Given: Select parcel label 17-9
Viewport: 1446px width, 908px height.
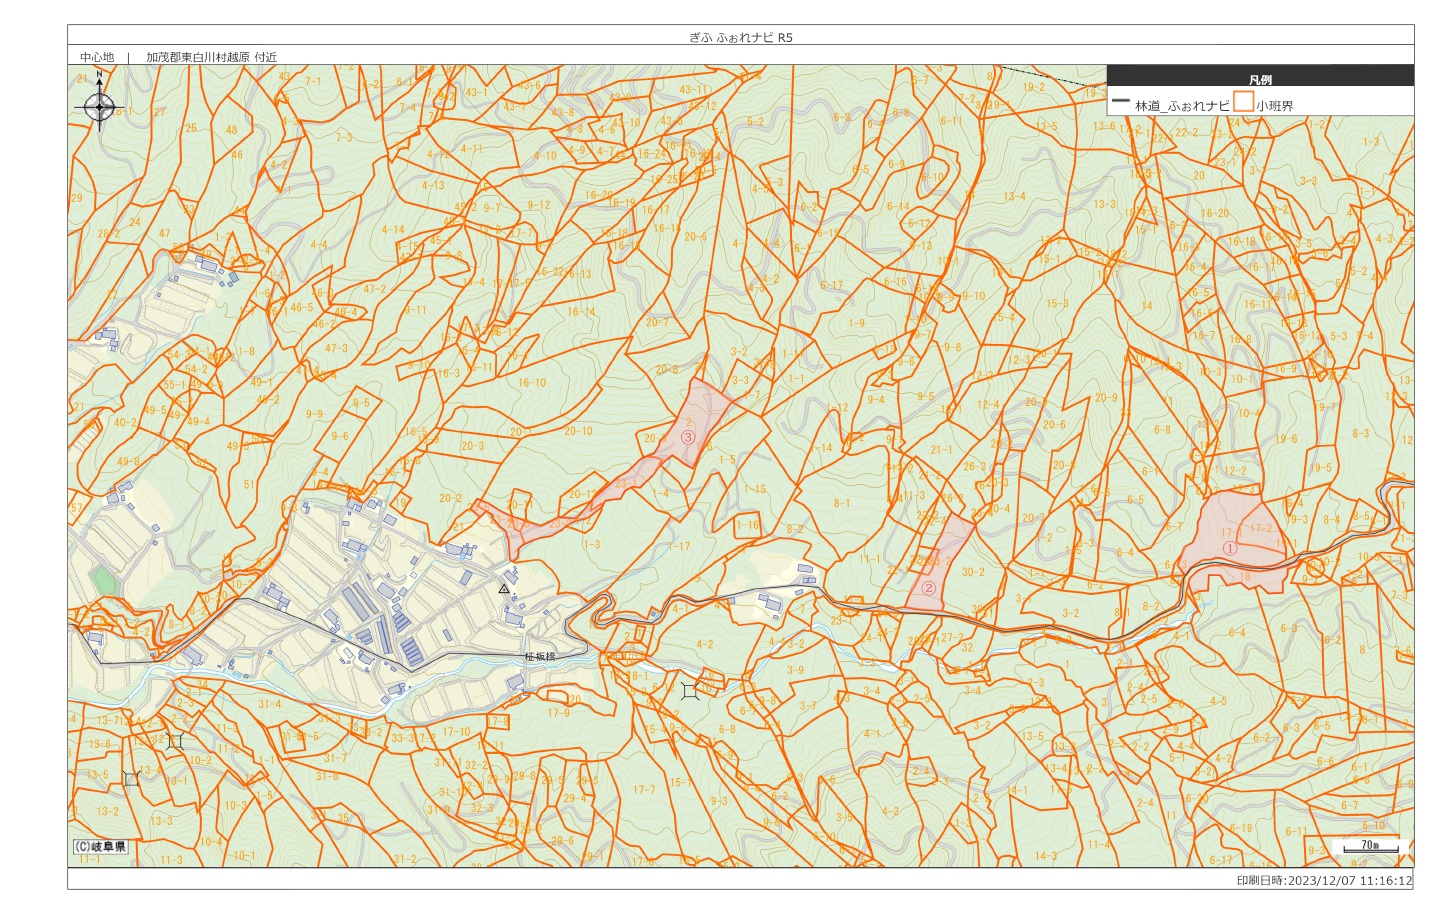Looking at the screenshot, I should (x=558, y=713).
